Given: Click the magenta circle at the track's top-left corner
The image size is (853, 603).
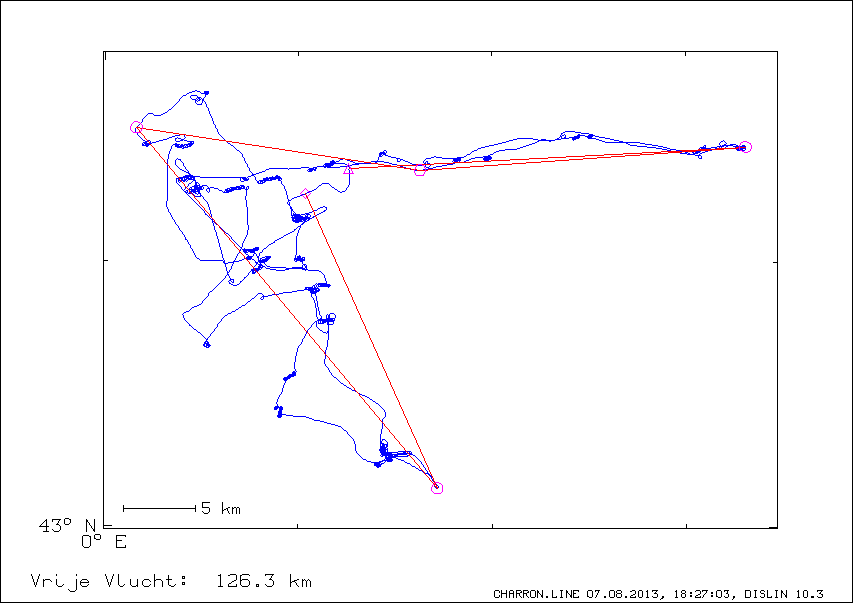Looking at the screenshot, I should point(136,127).
